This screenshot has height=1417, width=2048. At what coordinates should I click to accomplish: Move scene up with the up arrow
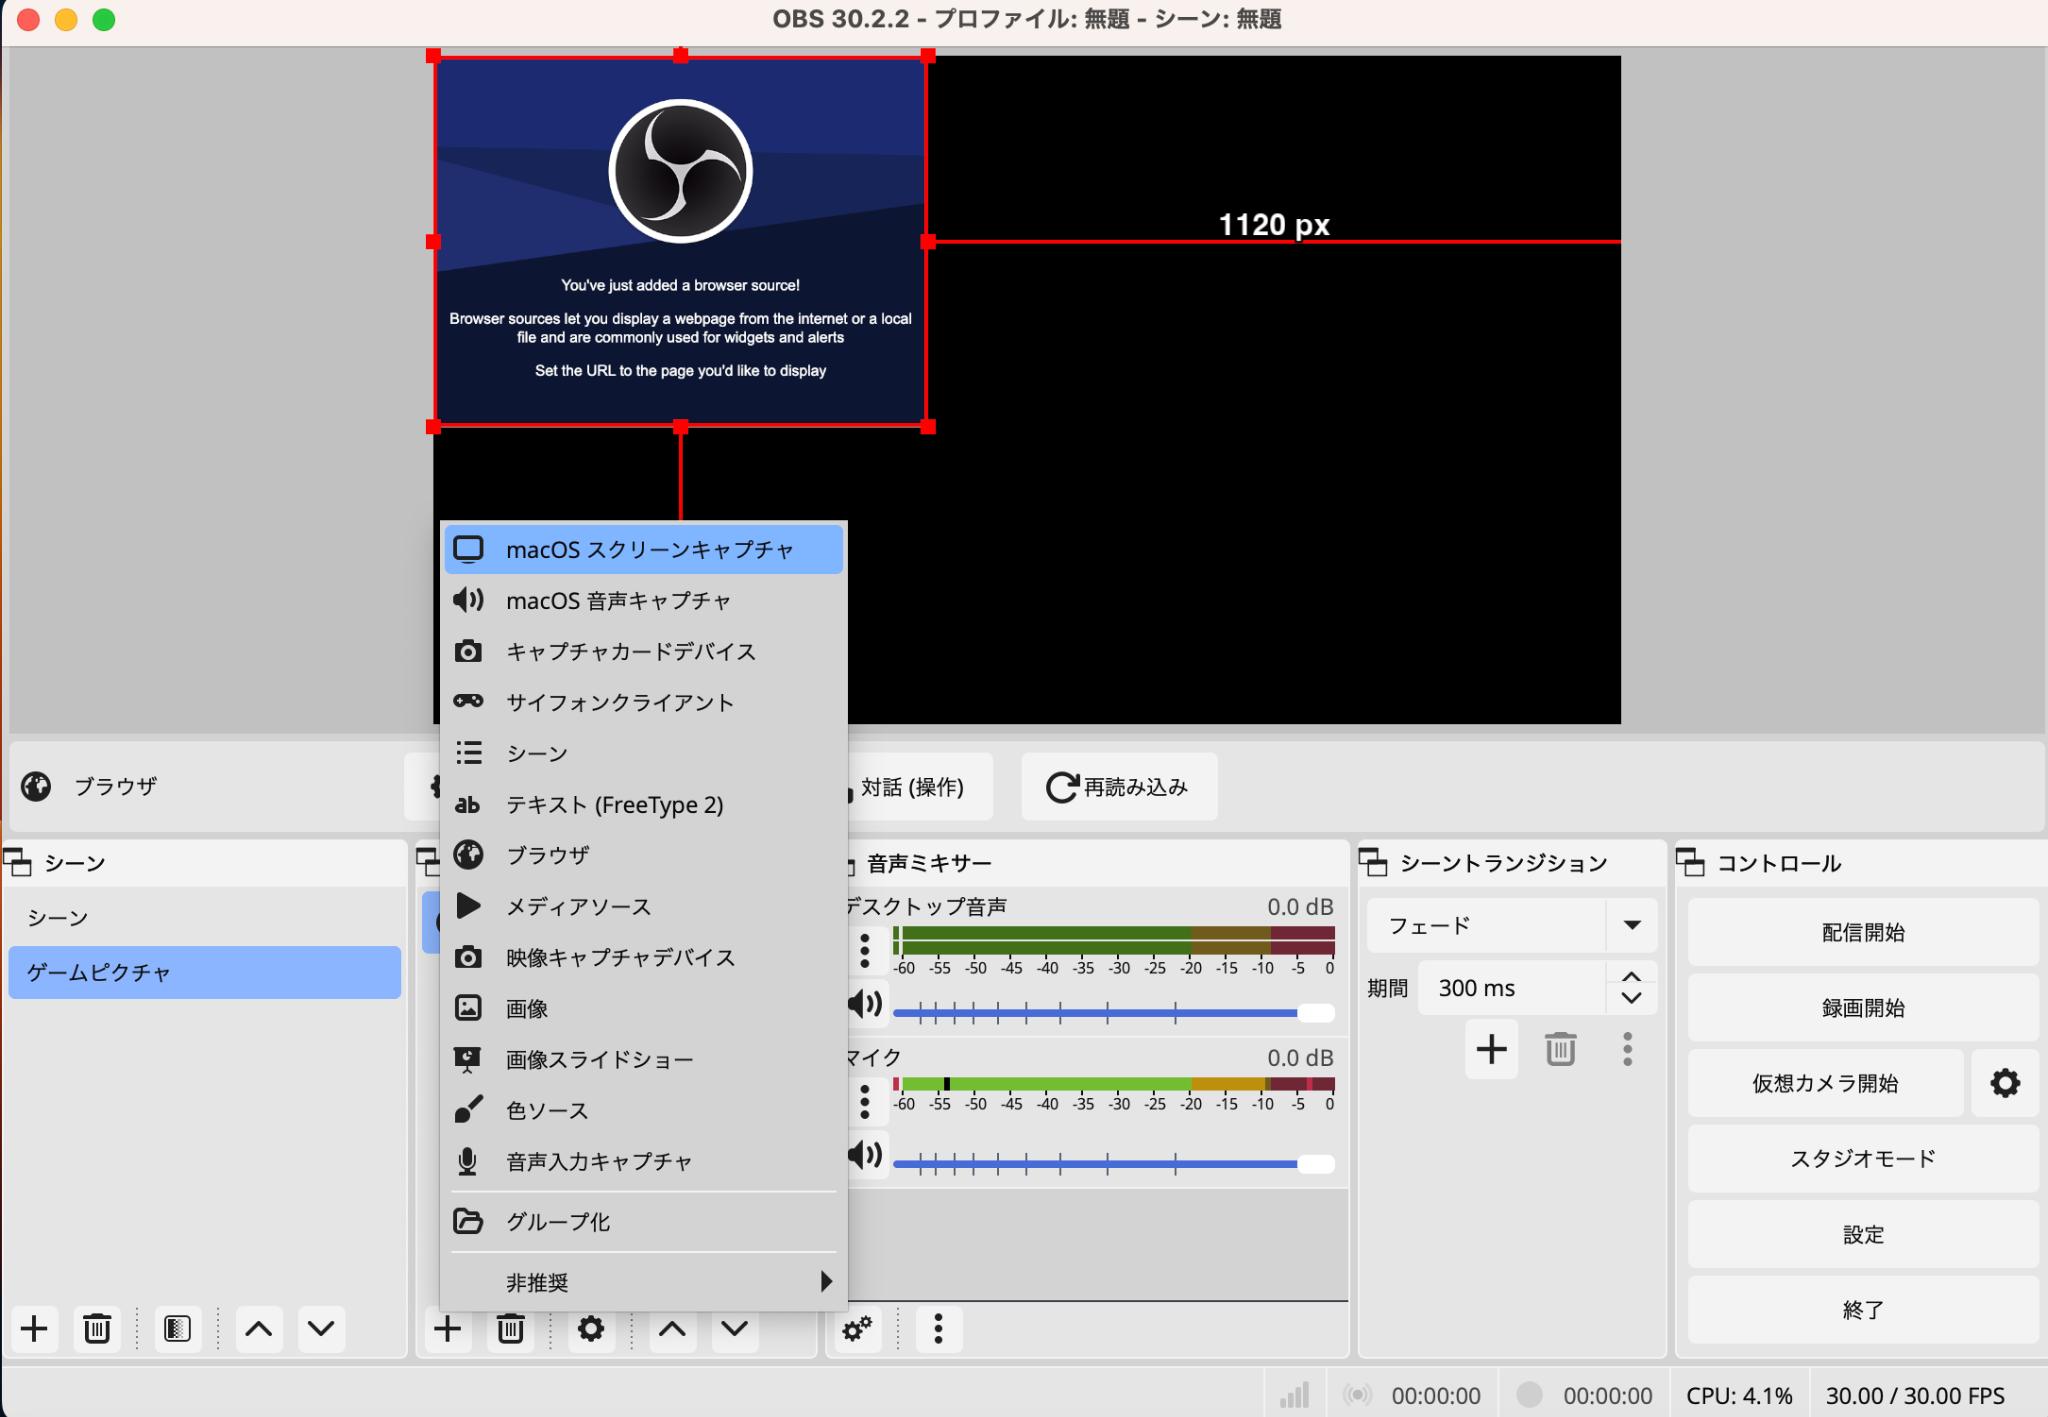259,1329
